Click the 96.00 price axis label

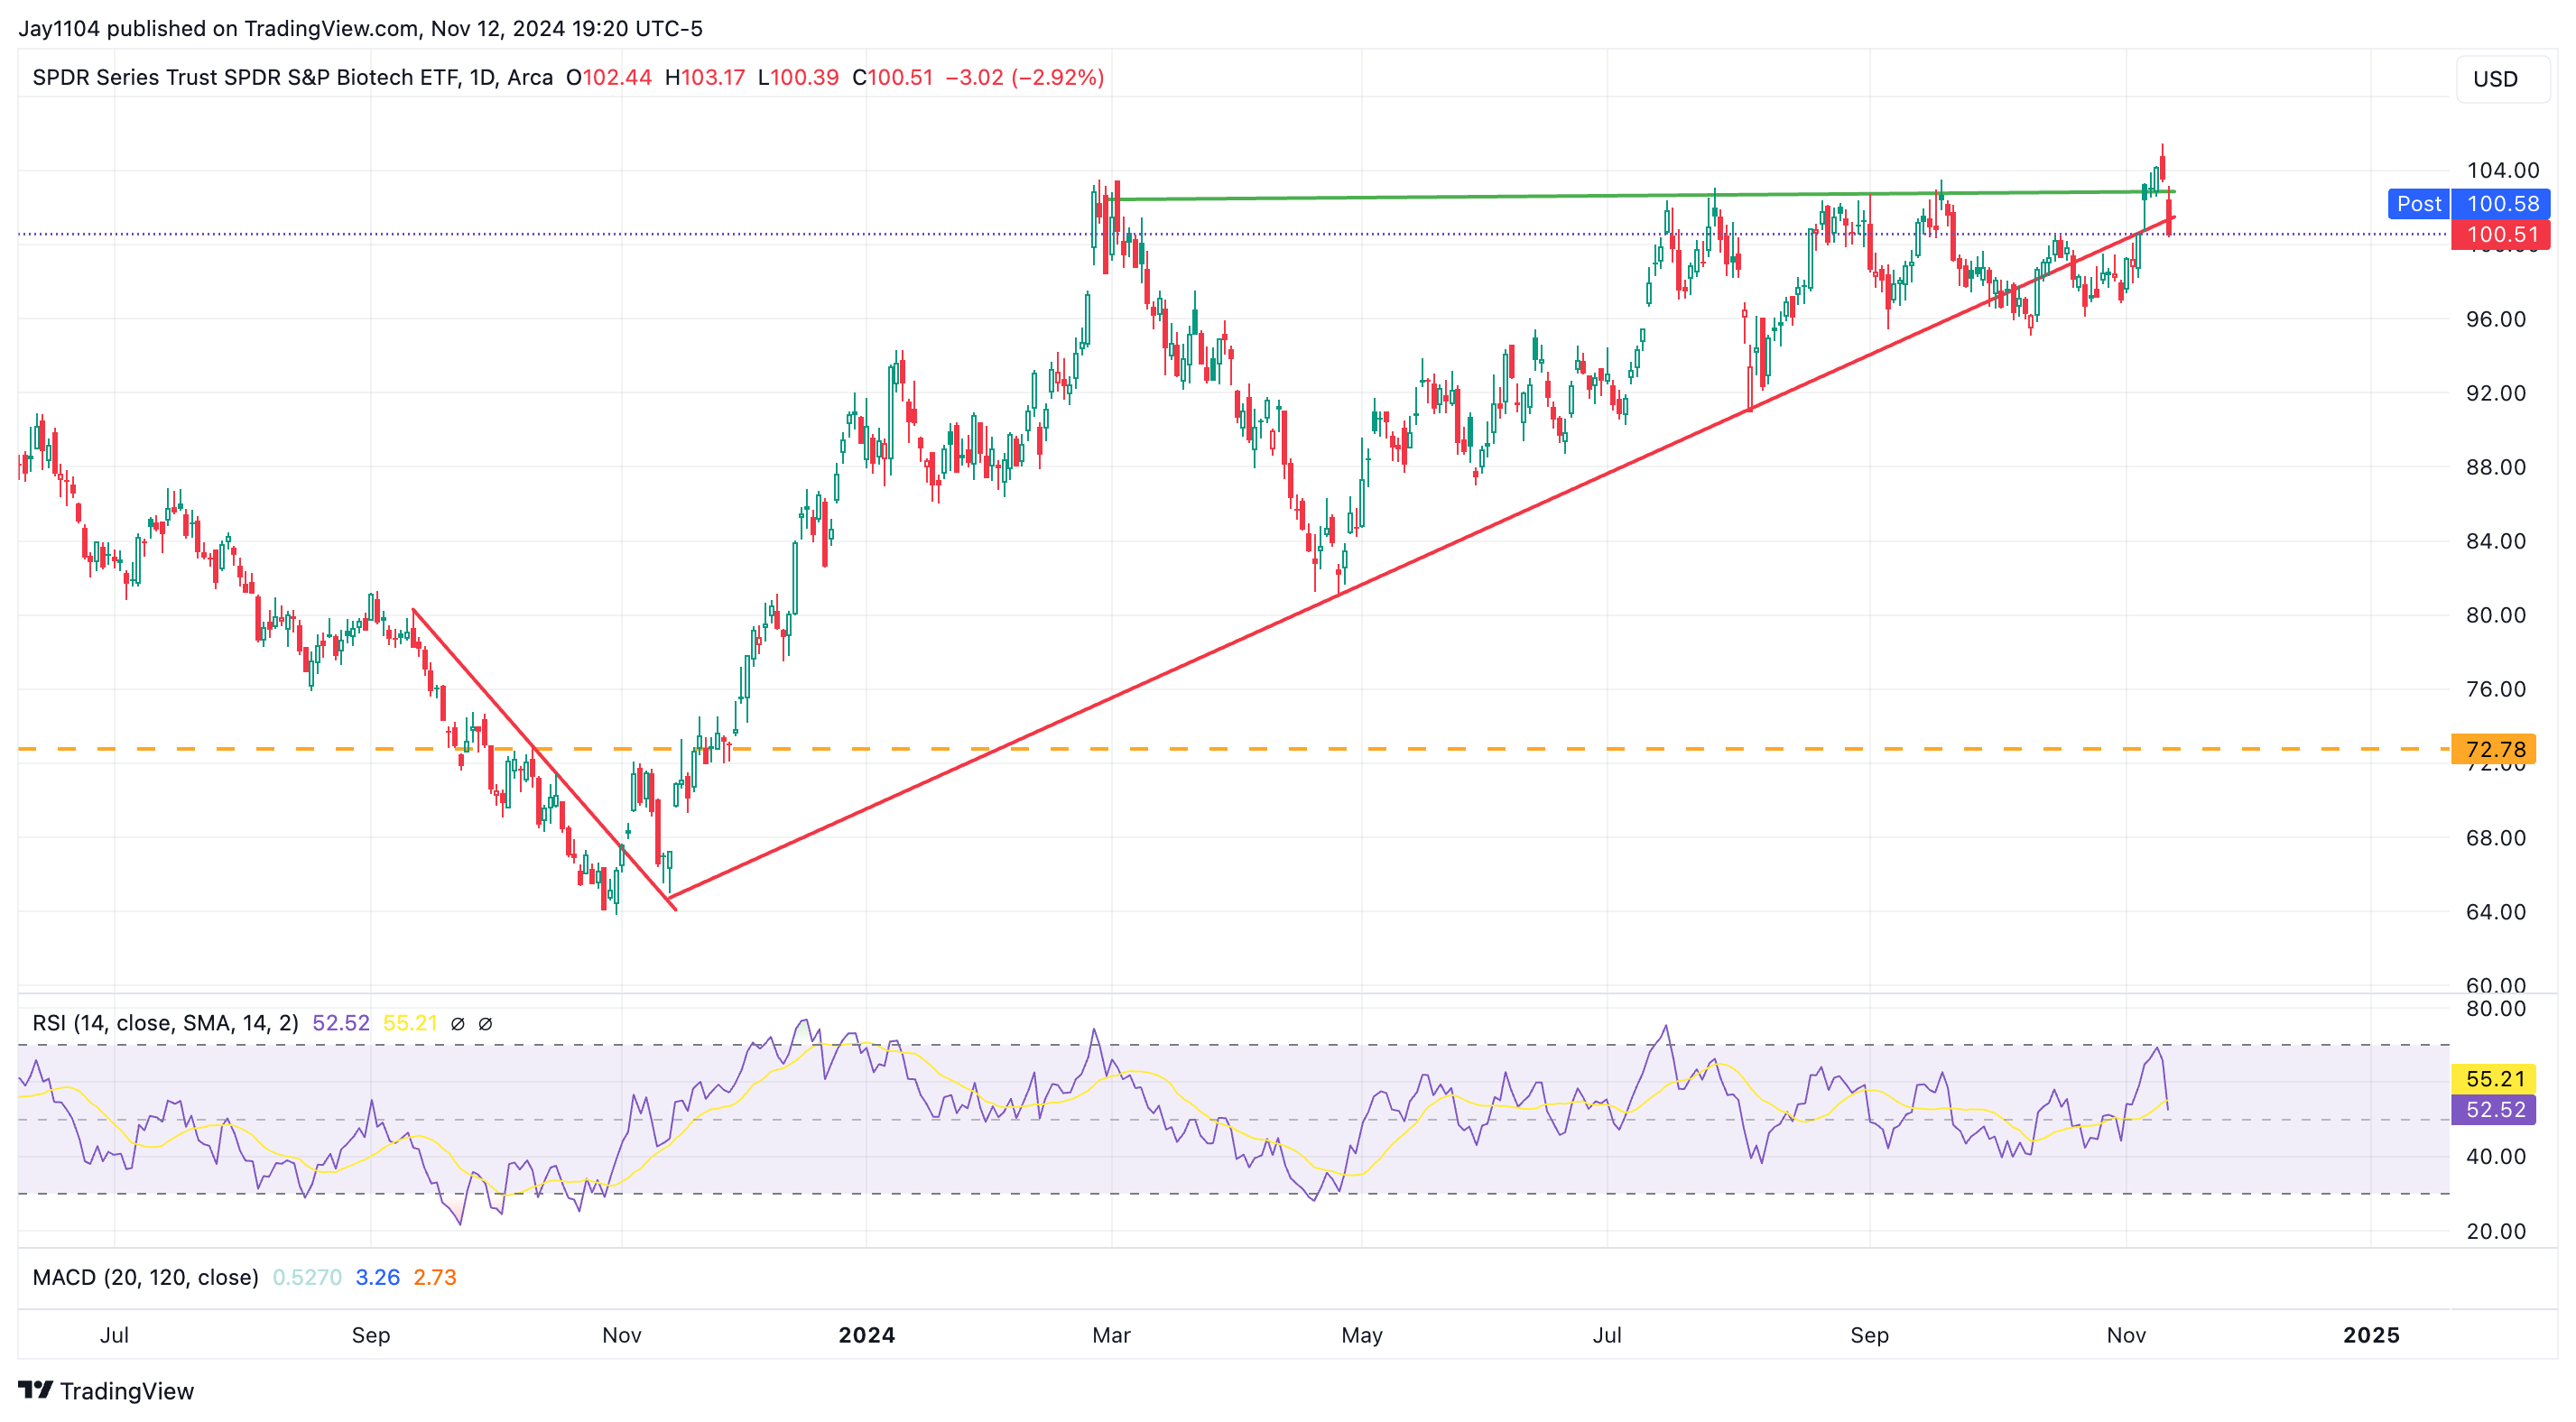coord(2496,319)
